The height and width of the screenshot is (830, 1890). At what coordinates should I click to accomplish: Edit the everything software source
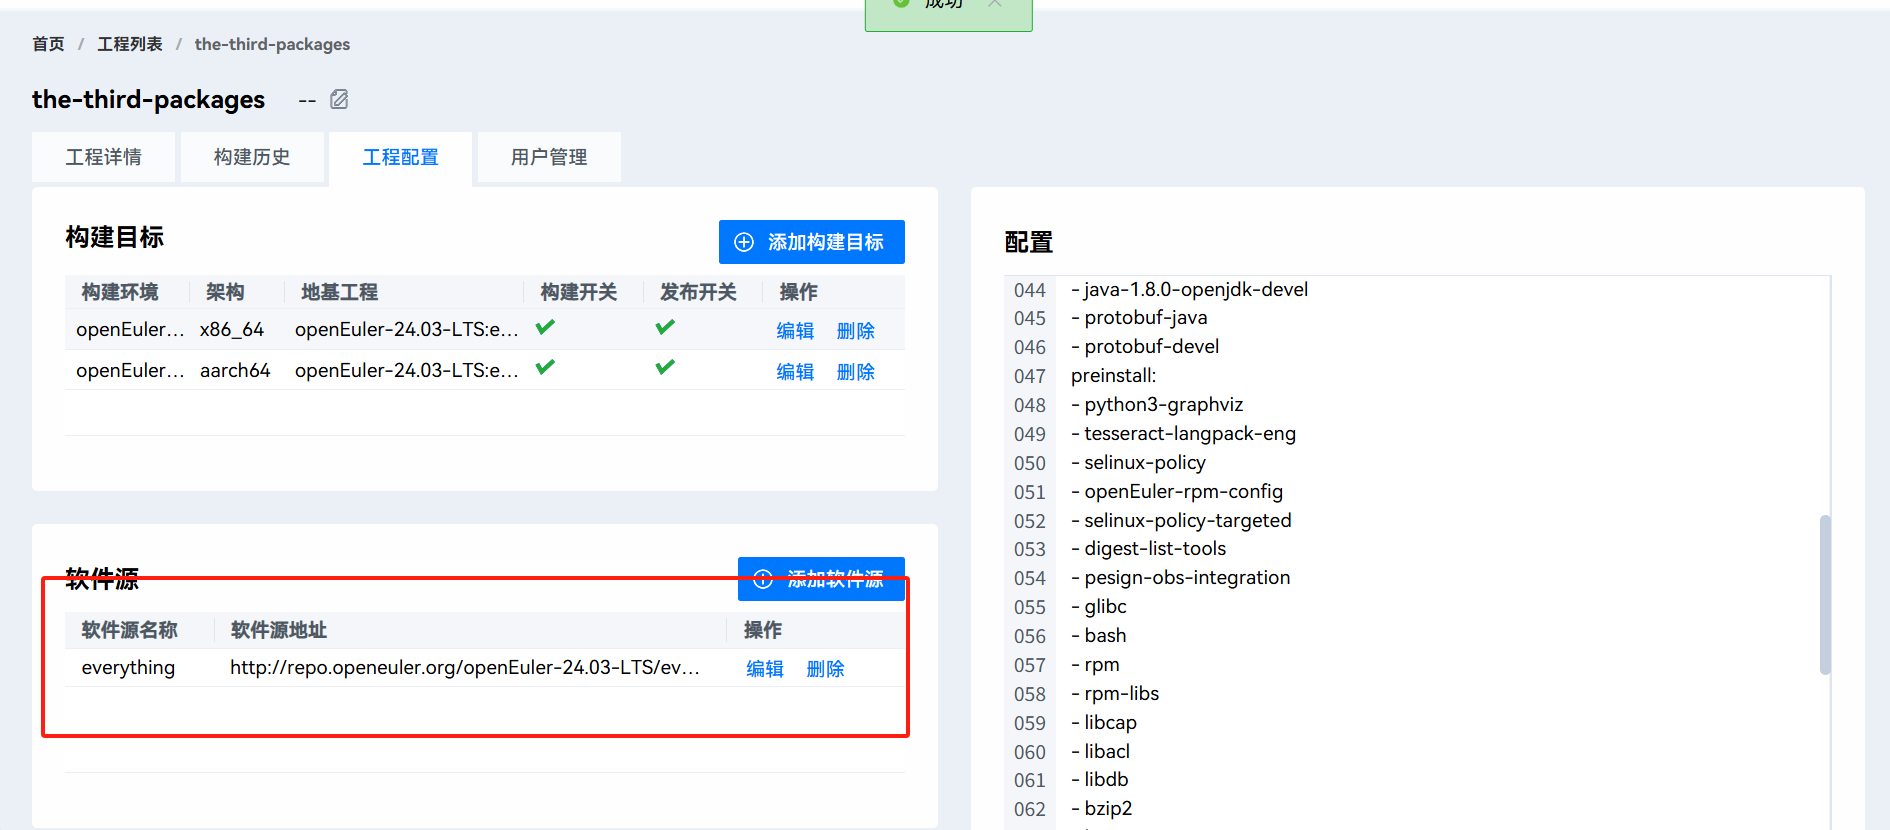pos(765,669)
